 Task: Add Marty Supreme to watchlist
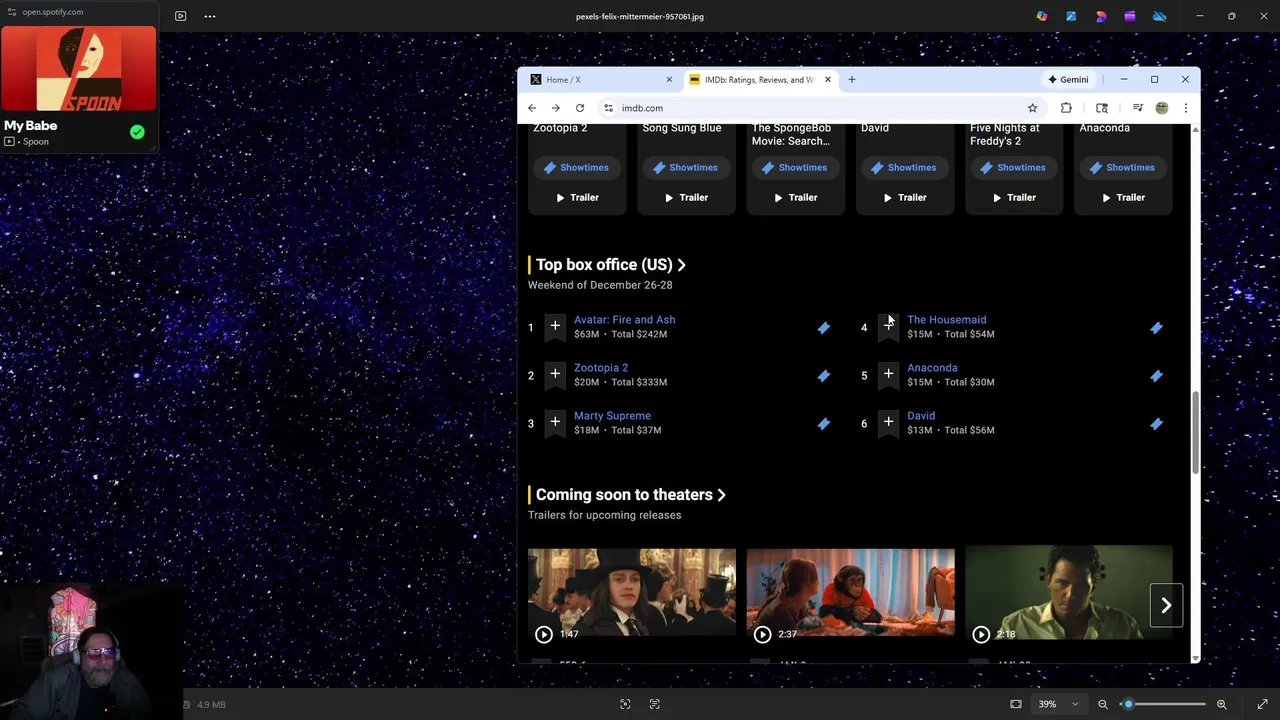click(555, 423)
